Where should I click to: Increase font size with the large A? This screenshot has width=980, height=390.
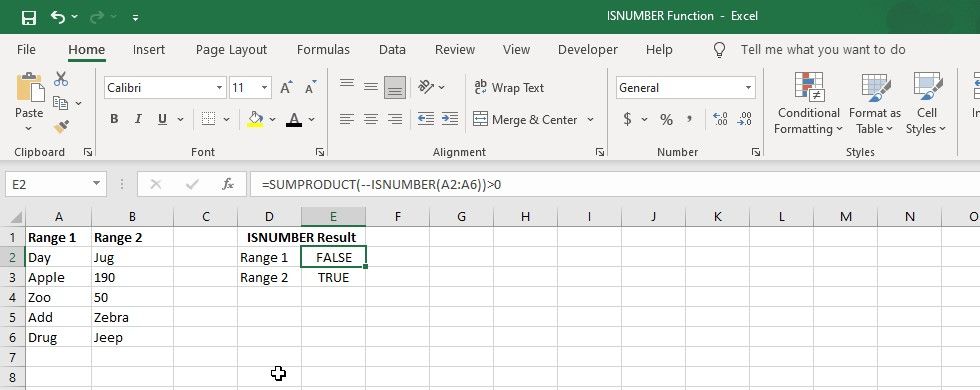[x=286, y=88]
